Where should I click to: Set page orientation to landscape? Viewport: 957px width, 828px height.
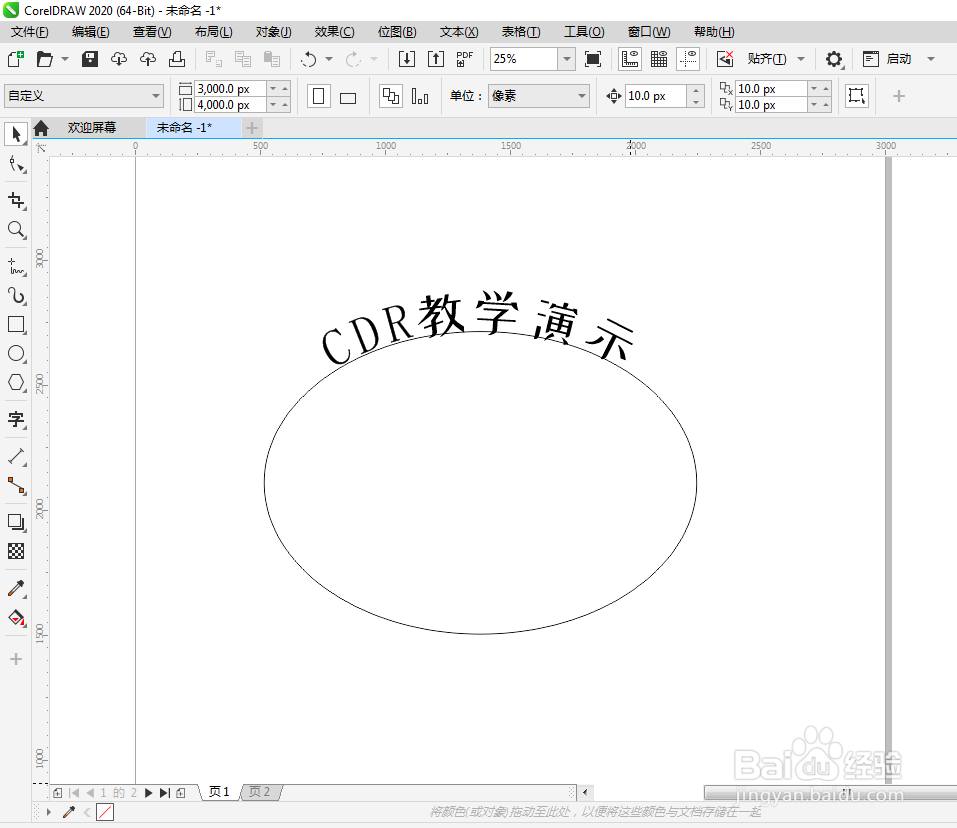[348, 96]
